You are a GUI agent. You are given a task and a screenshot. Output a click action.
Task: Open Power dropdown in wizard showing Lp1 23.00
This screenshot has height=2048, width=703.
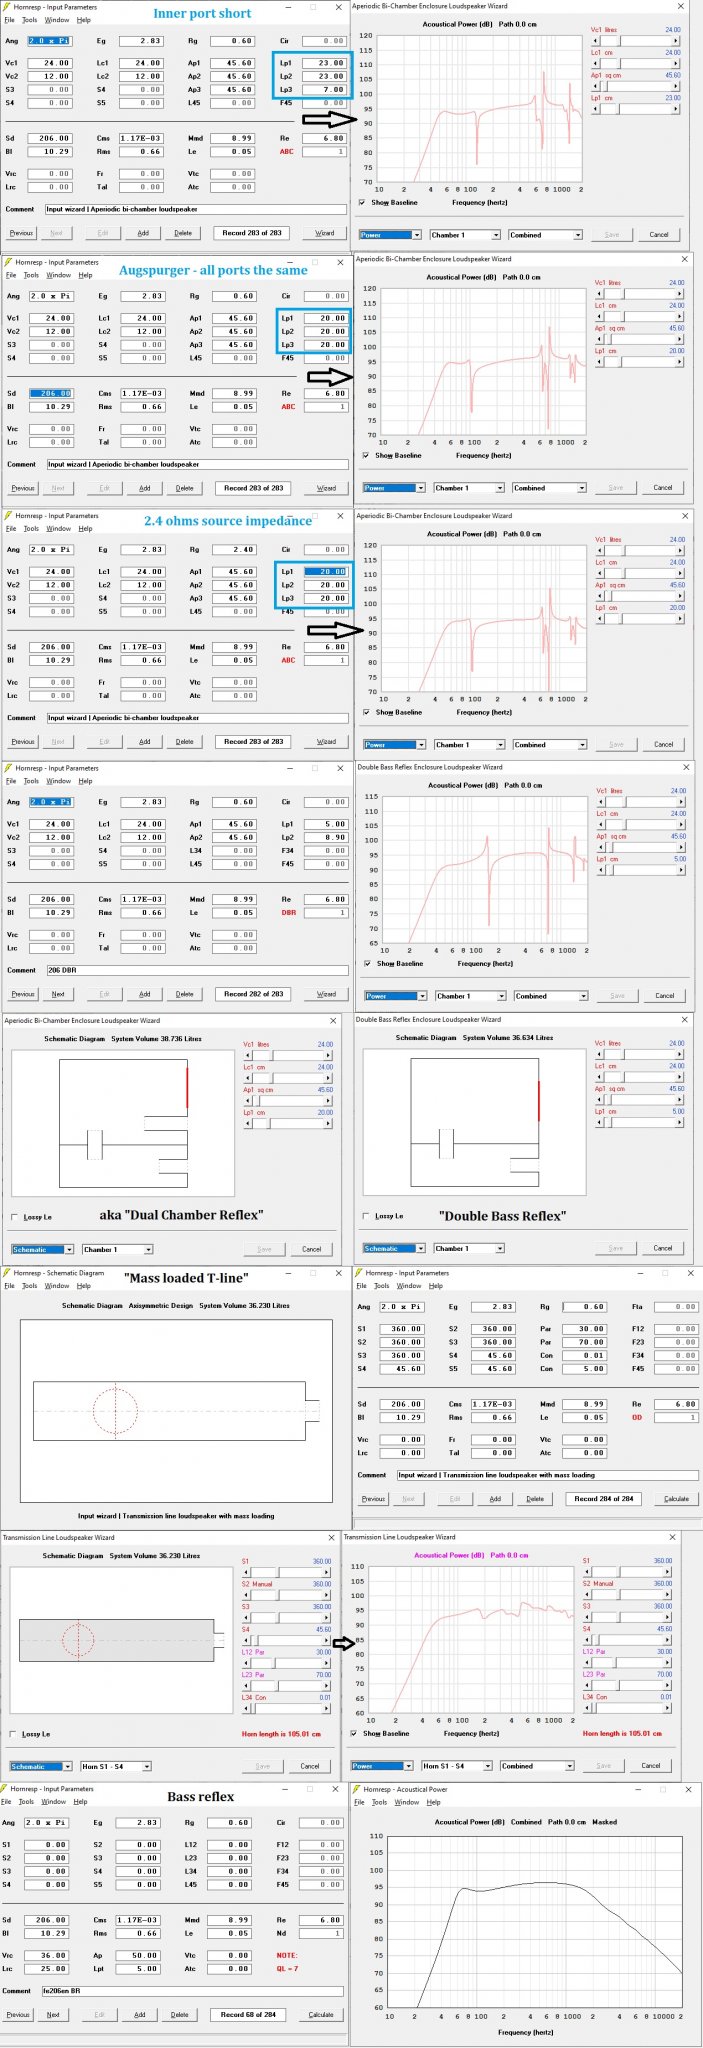[390, 235]
